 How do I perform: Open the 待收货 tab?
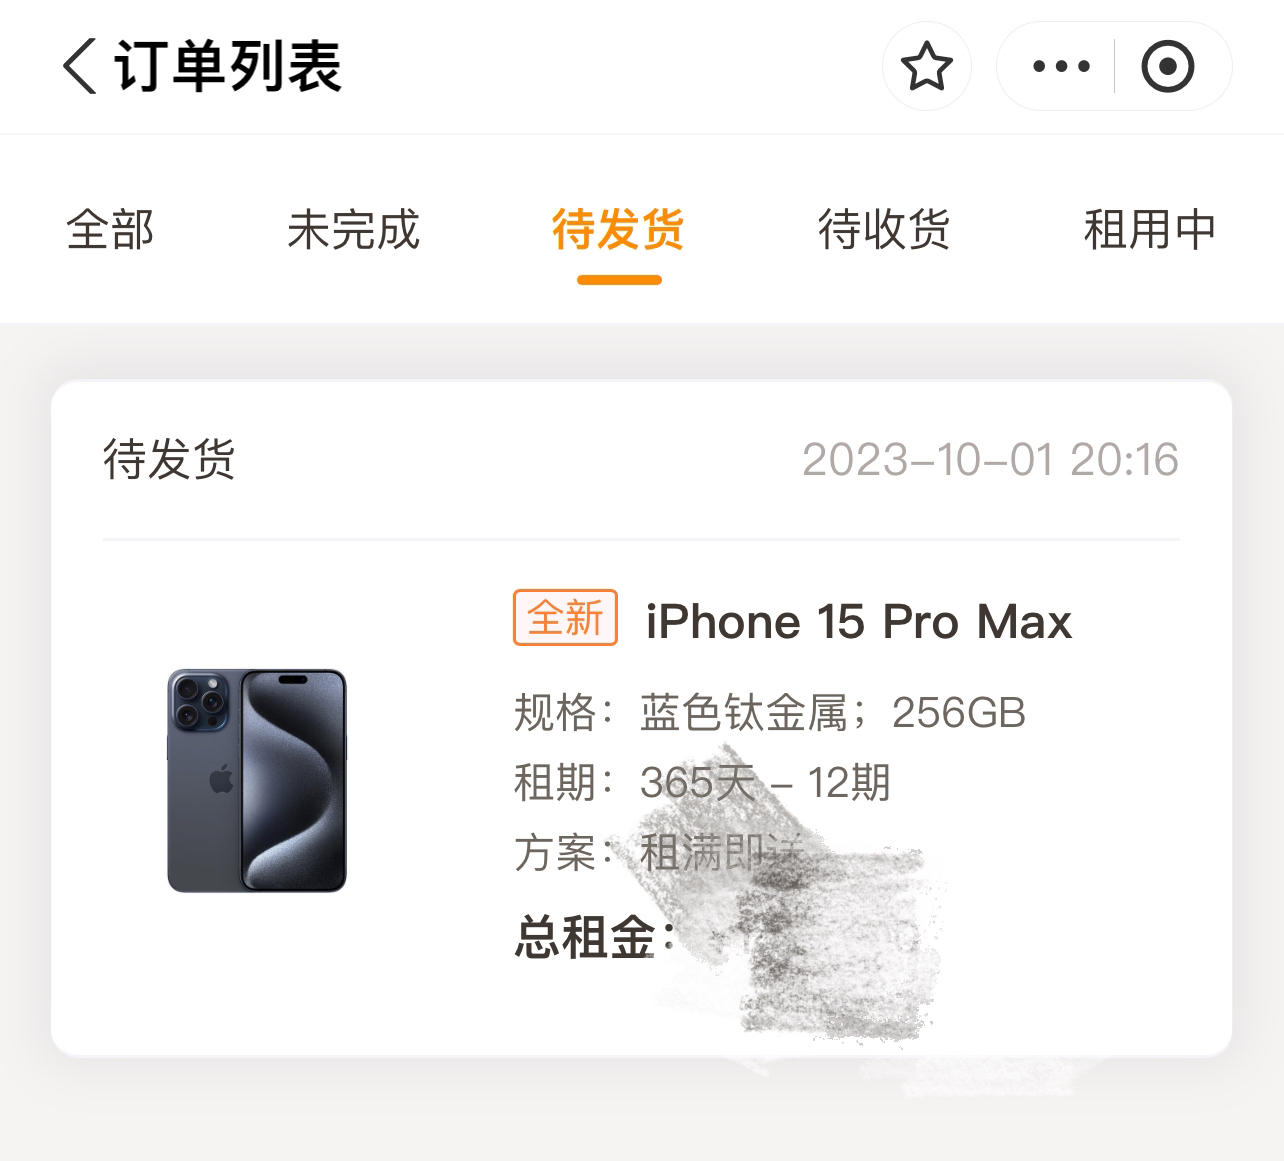coord(884,229)
